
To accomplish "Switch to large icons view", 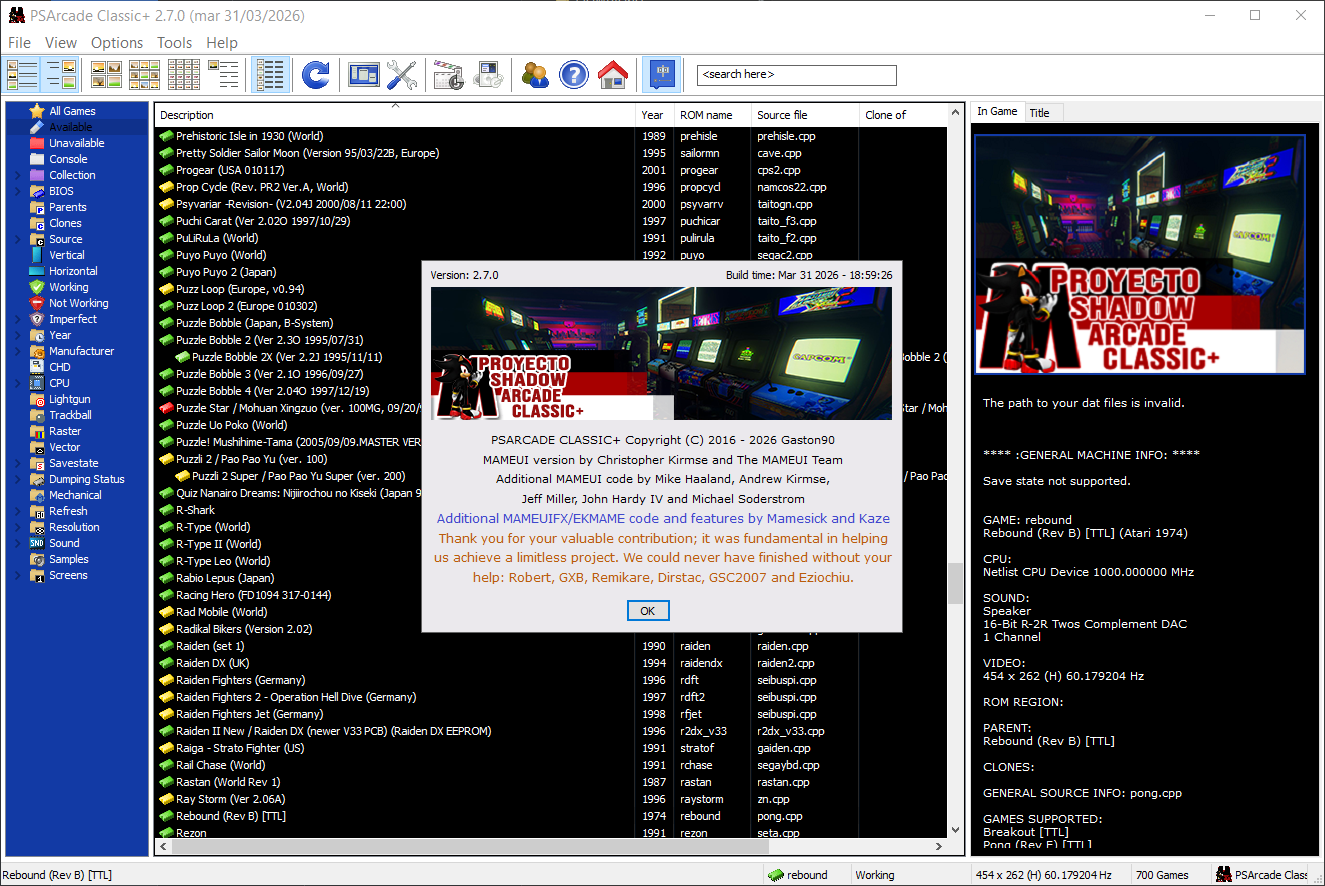I will click(x=106, y=75).
